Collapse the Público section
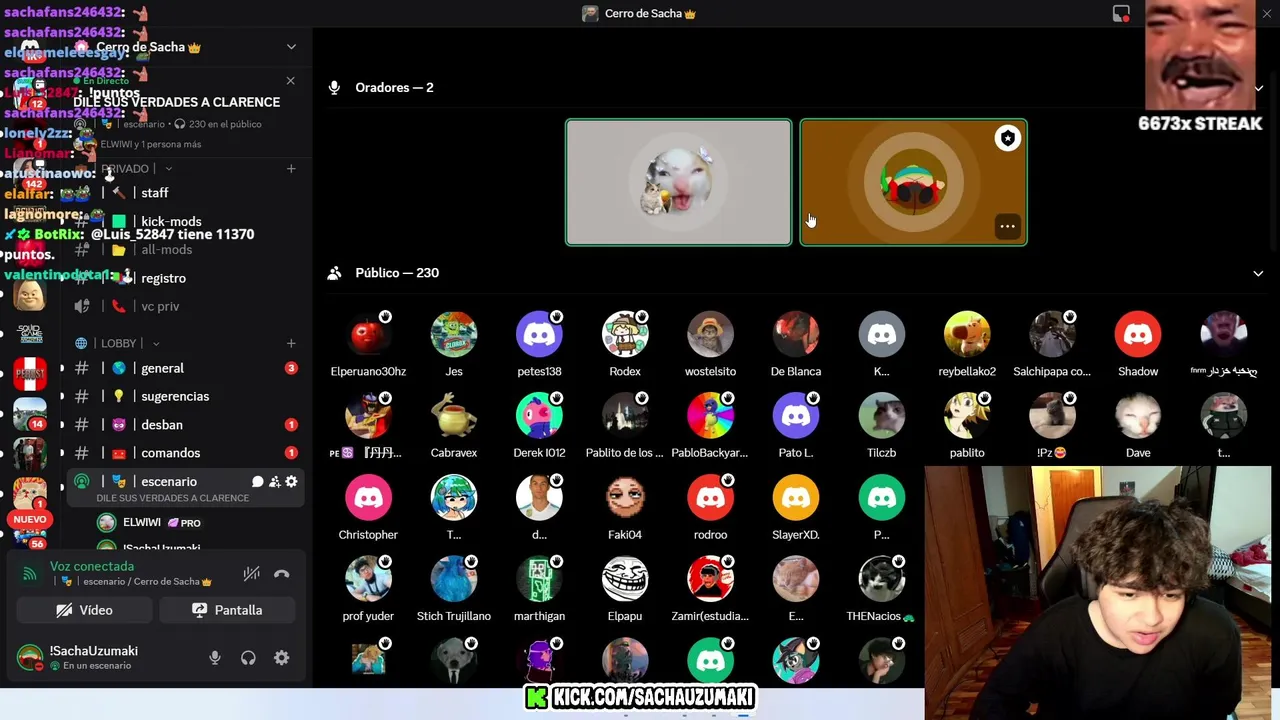The width and height of the screenshot is (1280, 720). click(x=1258, y=273)
